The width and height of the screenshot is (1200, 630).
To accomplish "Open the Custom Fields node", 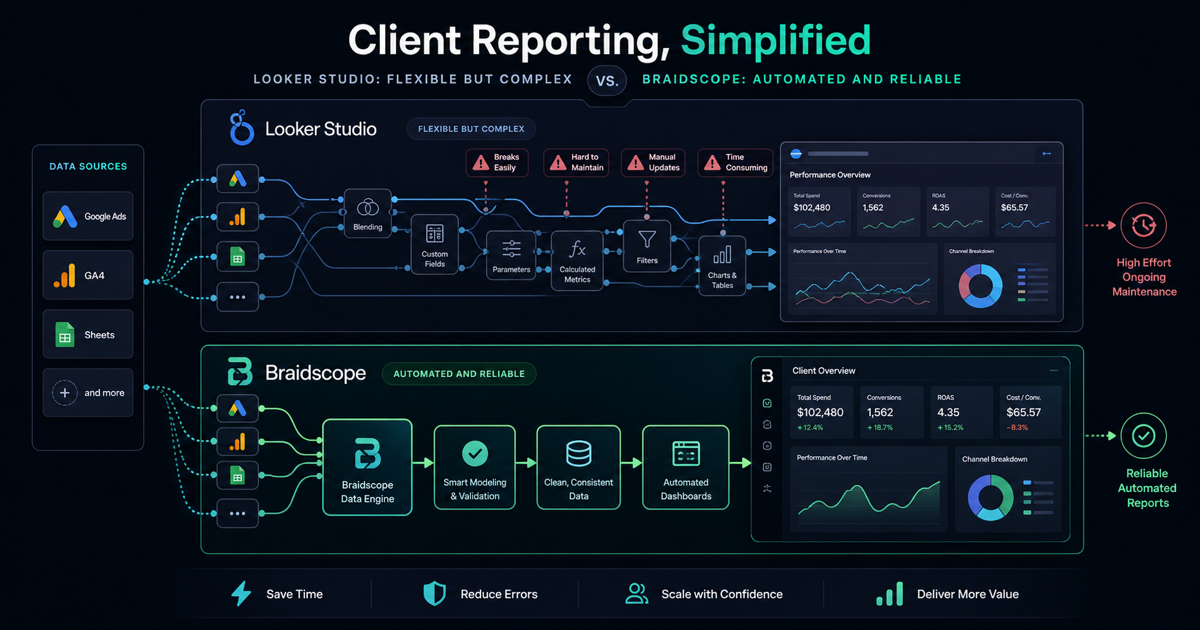I will pos(434,243).
